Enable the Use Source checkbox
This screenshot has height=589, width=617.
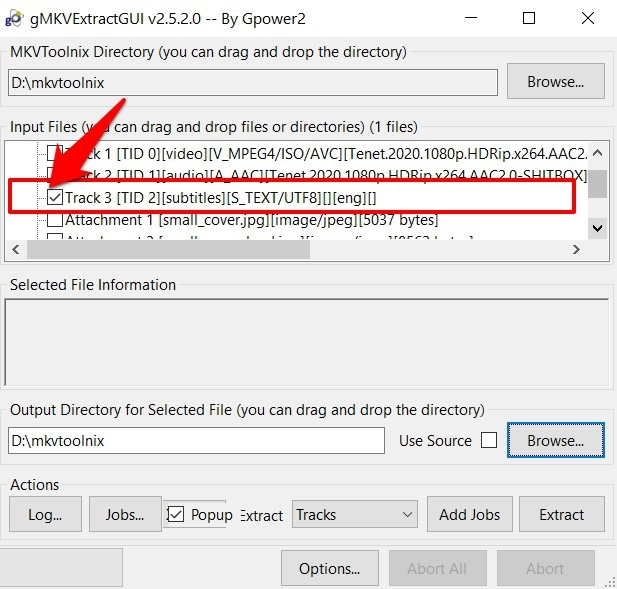[489, 440]
